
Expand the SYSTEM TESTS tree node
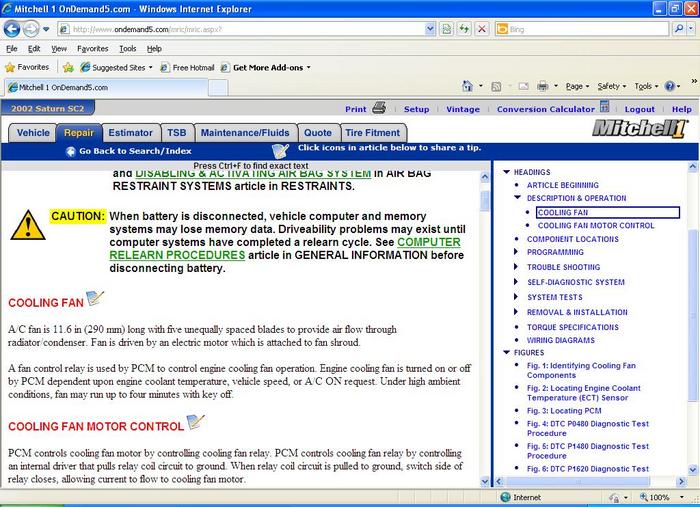516,297
